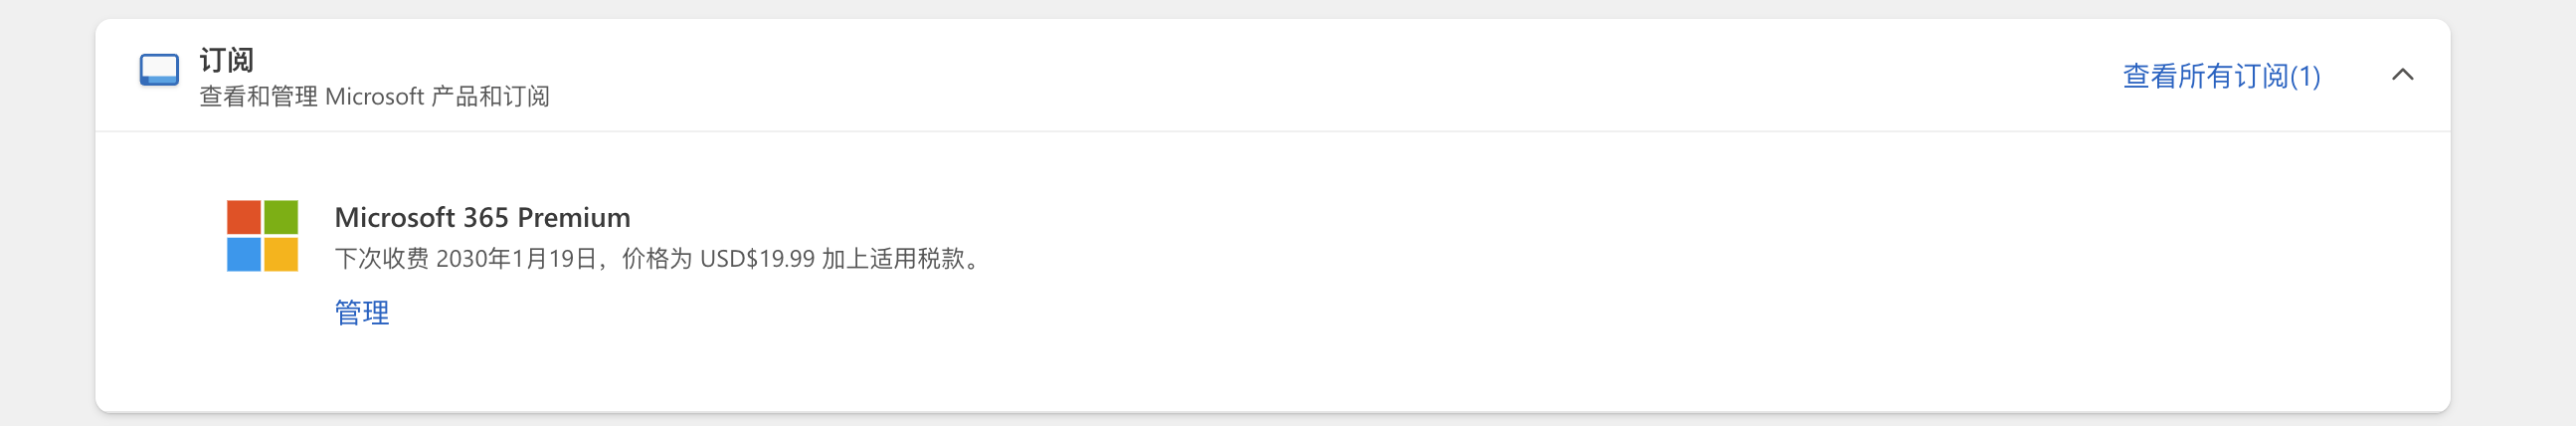Click blank area right of the billing text
This screenshot has height=426, width=2576.
click(x=1600, y=259)
